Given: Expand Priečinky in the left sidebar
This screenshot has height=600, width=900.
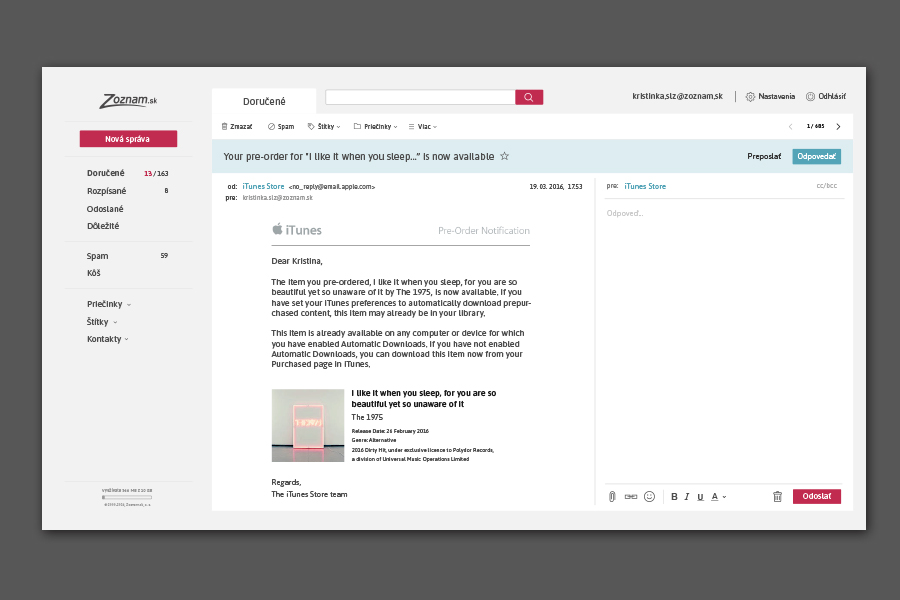Looking at the screenshot, I should pos(109,304).
